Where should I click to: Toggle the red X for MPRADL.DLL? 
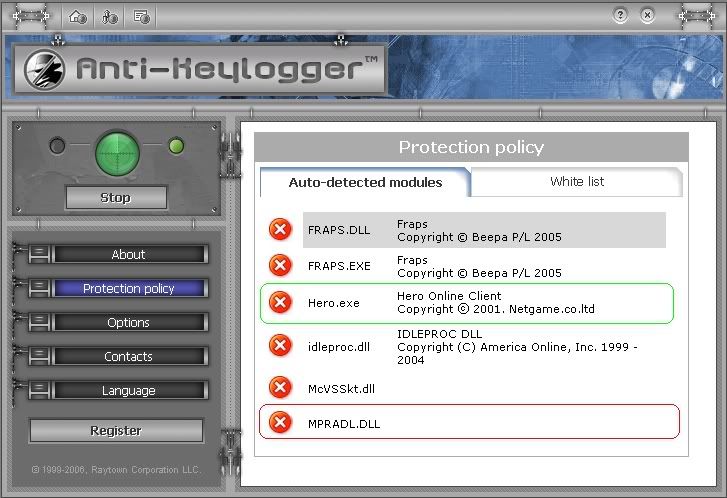pyautogui.click(x=280, y=422)
